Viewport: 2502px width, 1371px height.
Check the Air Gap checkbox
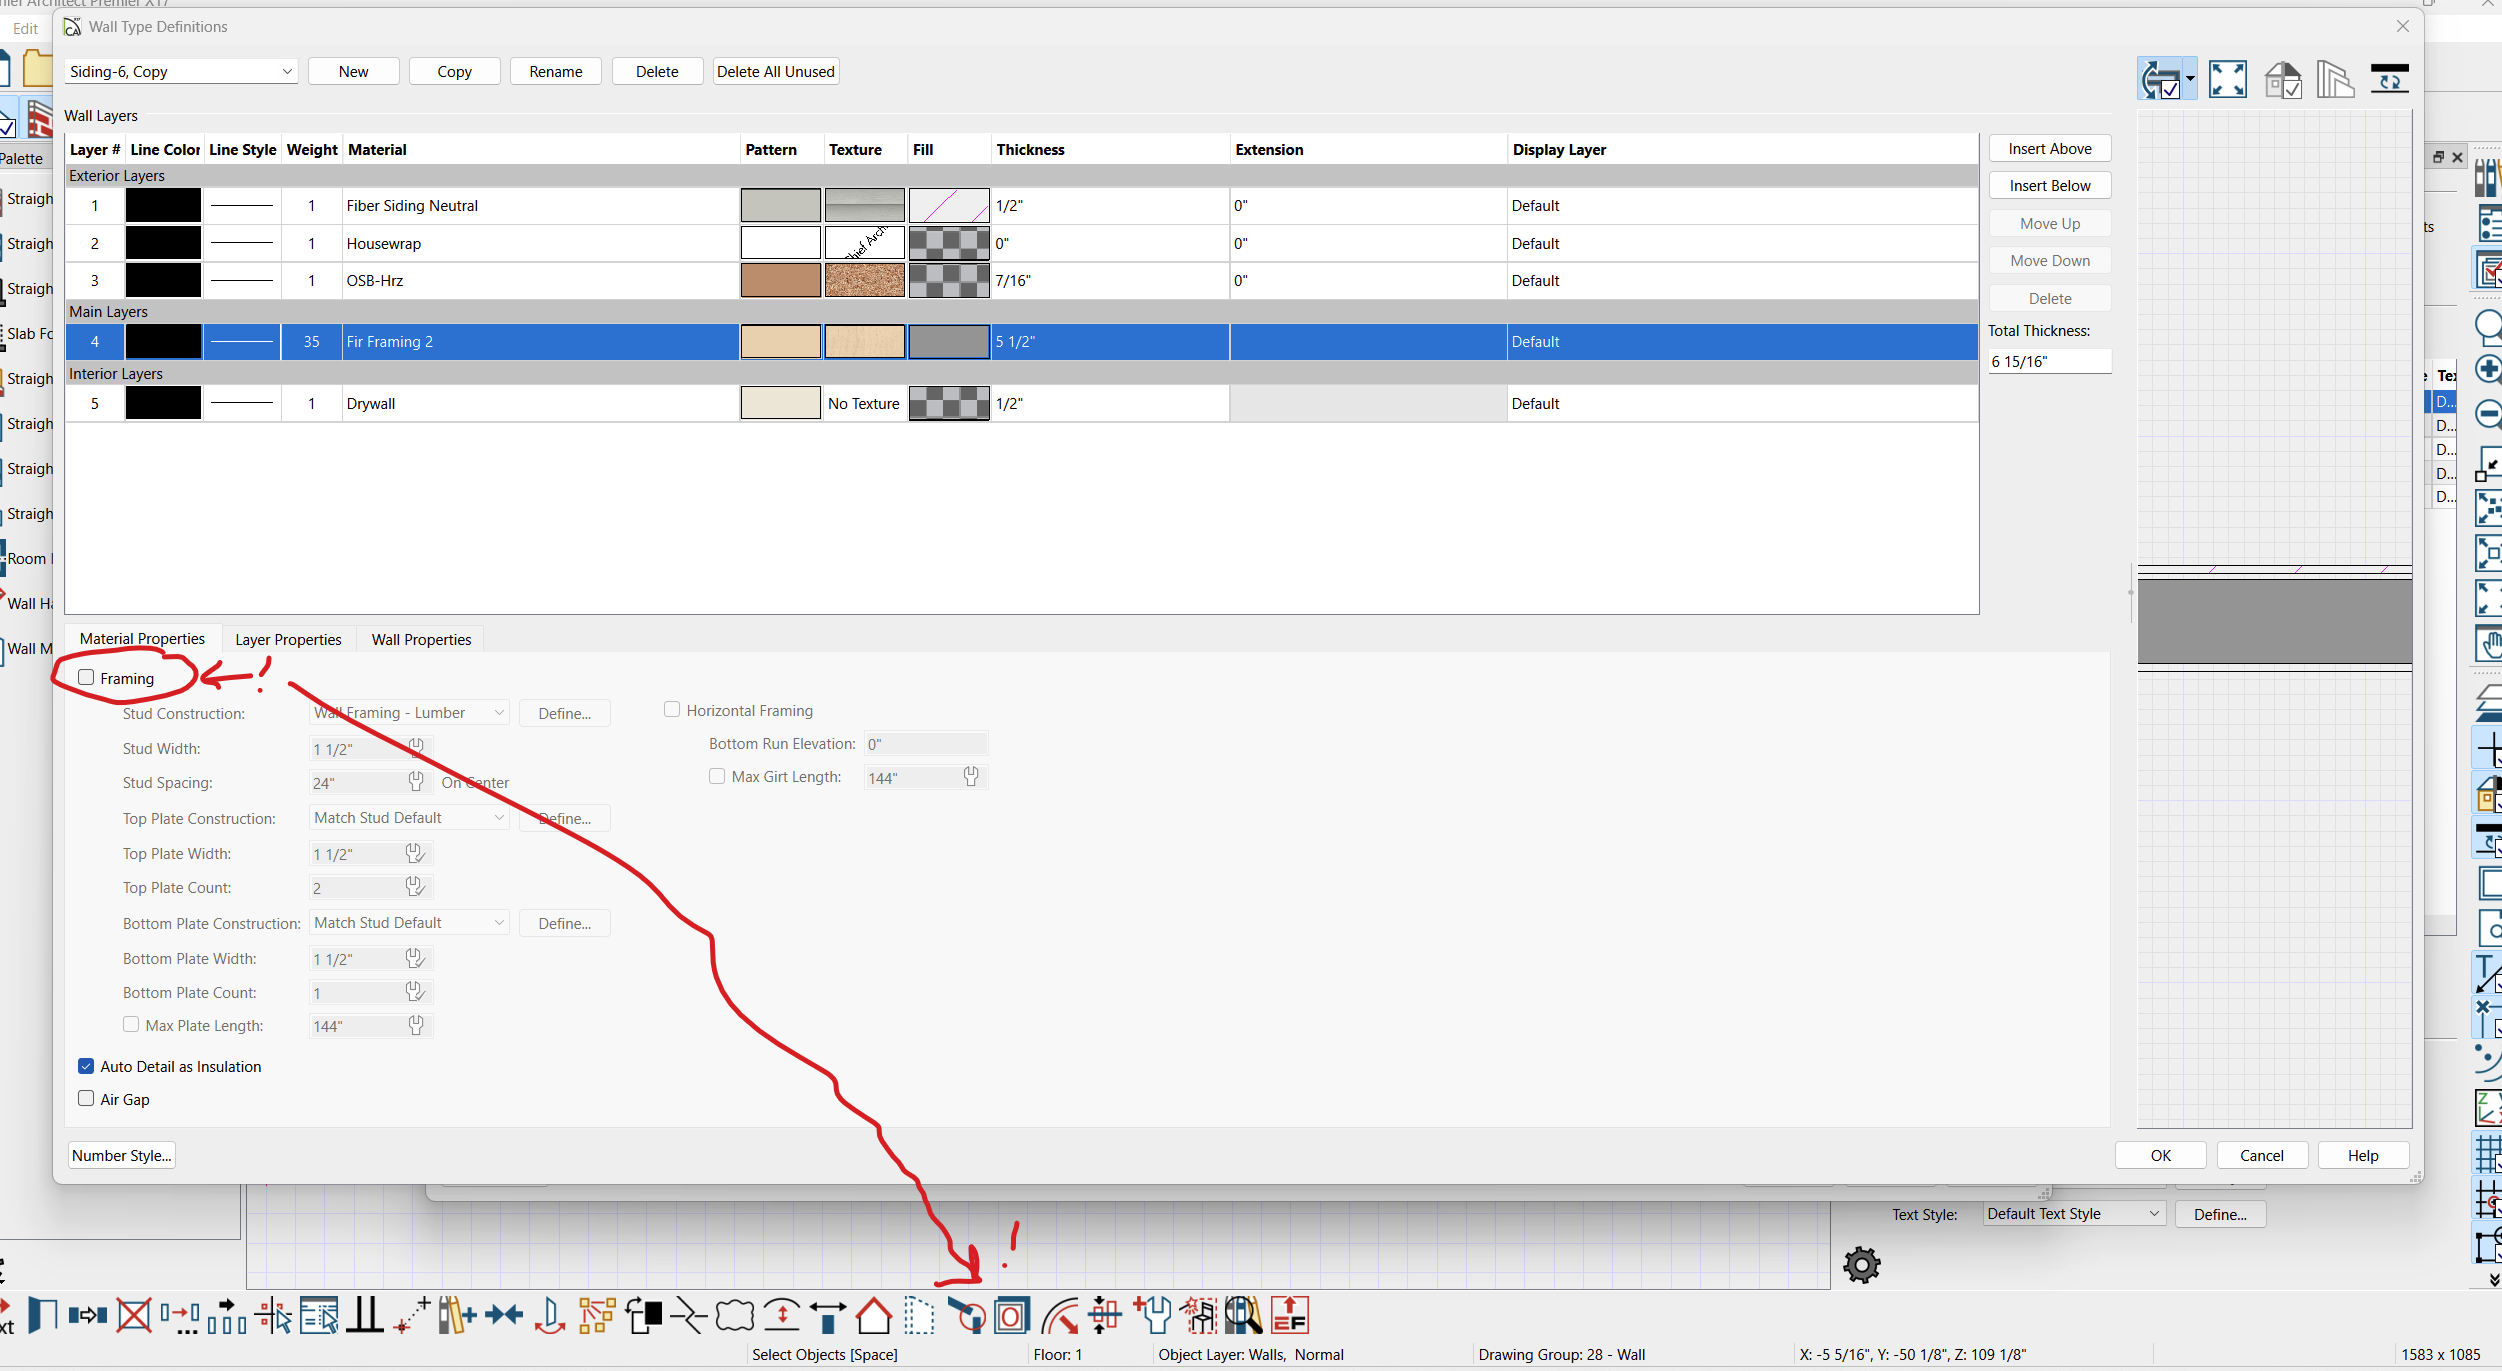87,1098
